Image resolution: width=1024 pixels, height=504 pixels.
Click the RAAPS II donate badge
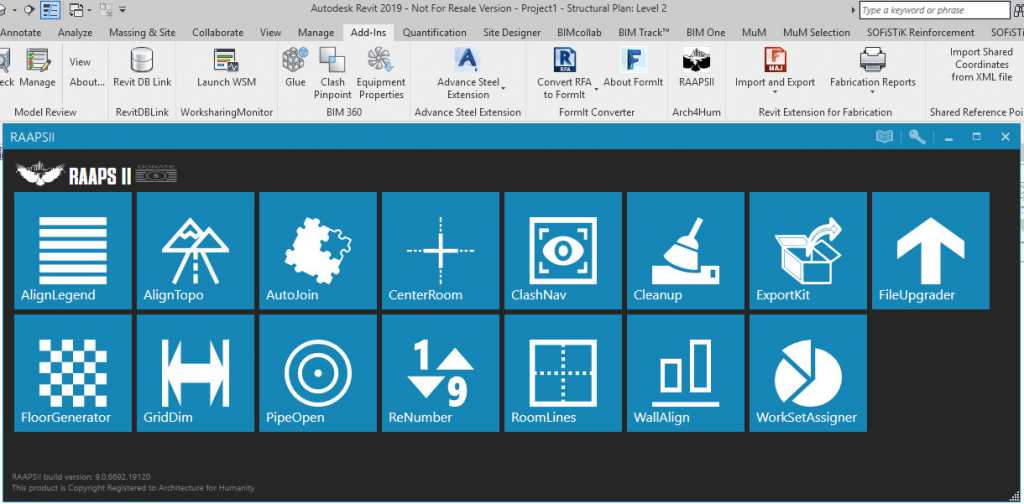(x=156, y=174)
